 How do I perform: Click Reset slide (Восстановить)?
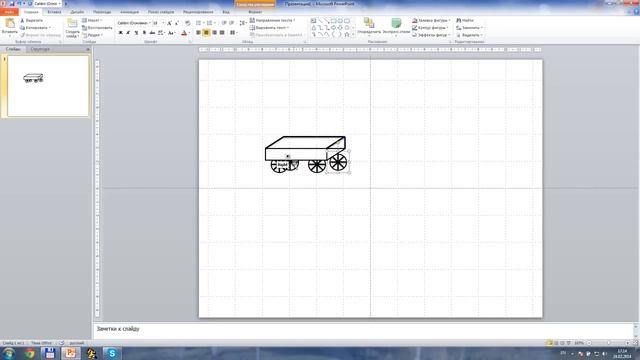click(97, 28)
